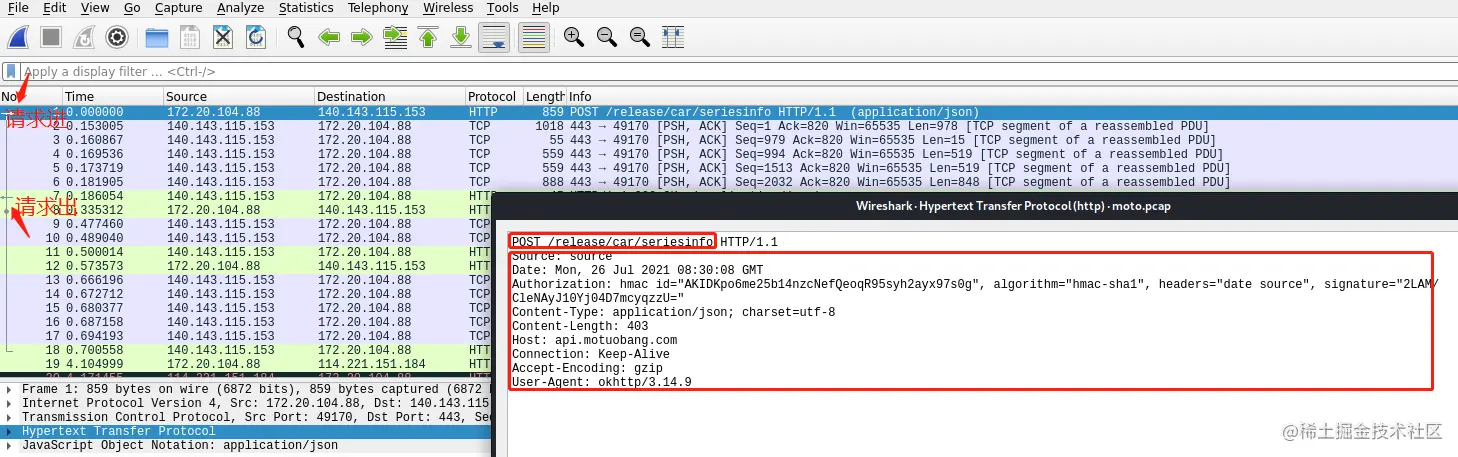Expand Internet Protocol Version 4 node
The image size is (1458, 457).
click(9, 404)
